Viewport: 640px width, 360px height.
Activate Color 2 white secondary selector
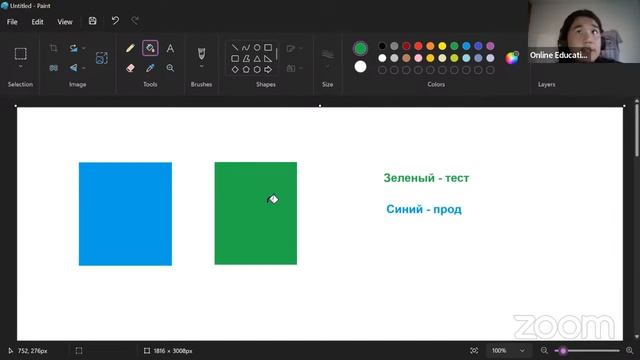(x=360, y=67)
